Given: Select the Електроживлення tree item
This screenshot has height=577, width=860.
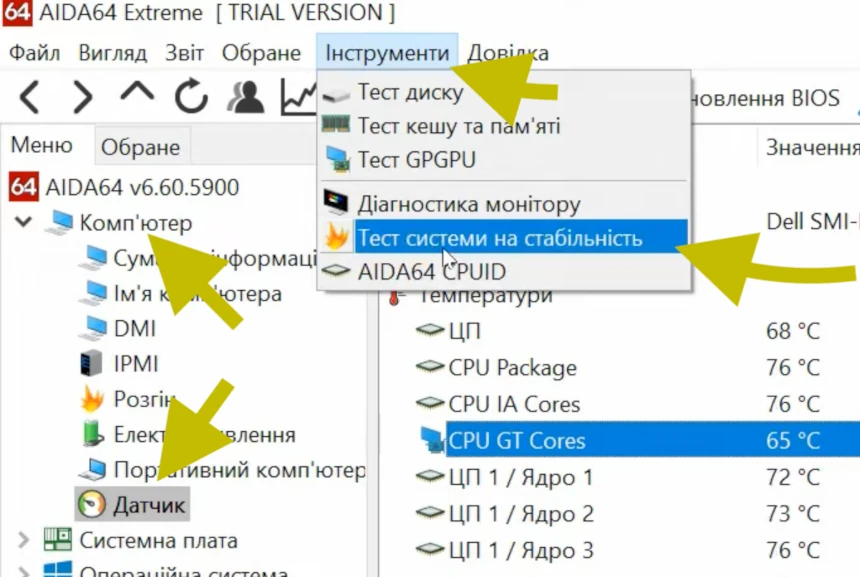Looking at the screenshot, I should [205, 435].
